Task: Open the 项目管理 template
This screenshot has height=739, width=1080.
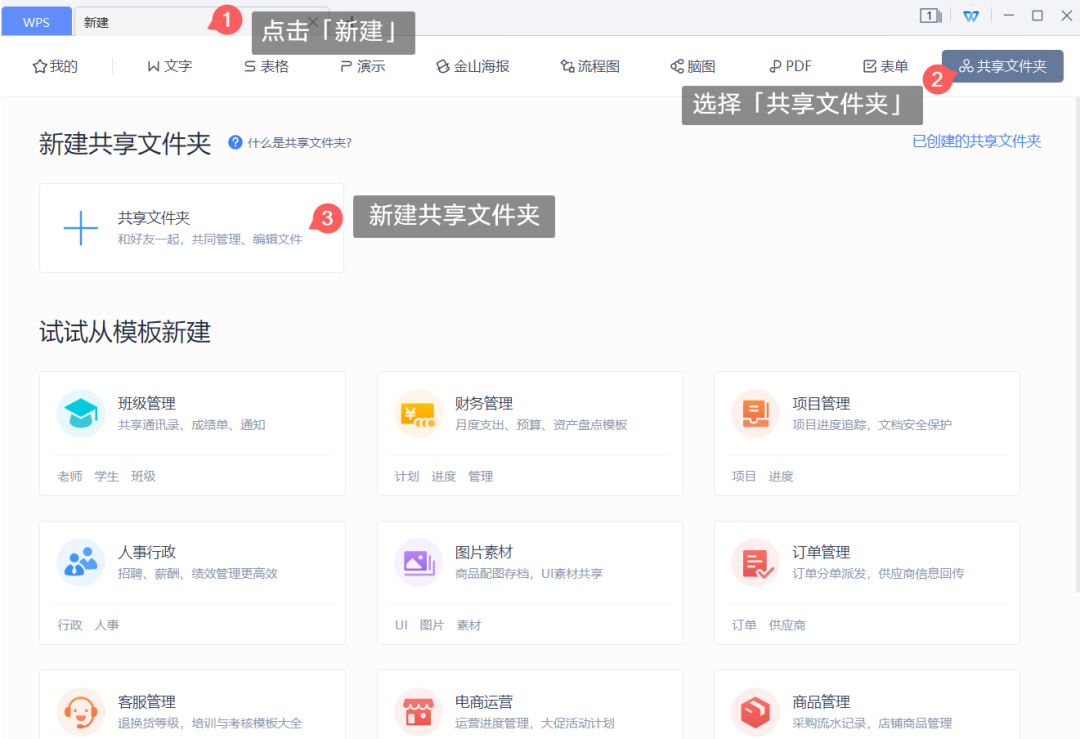Action: 866,433
